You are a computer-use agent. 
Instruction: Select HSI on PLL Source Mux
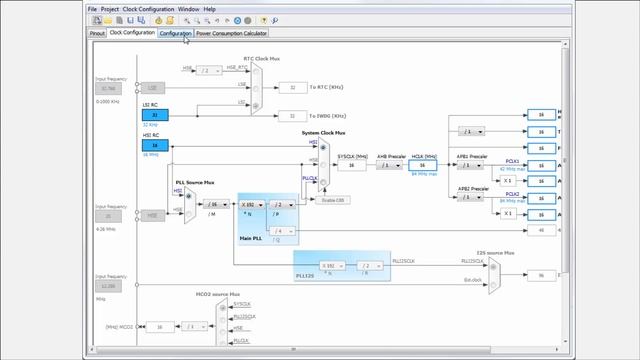point(189,196)
